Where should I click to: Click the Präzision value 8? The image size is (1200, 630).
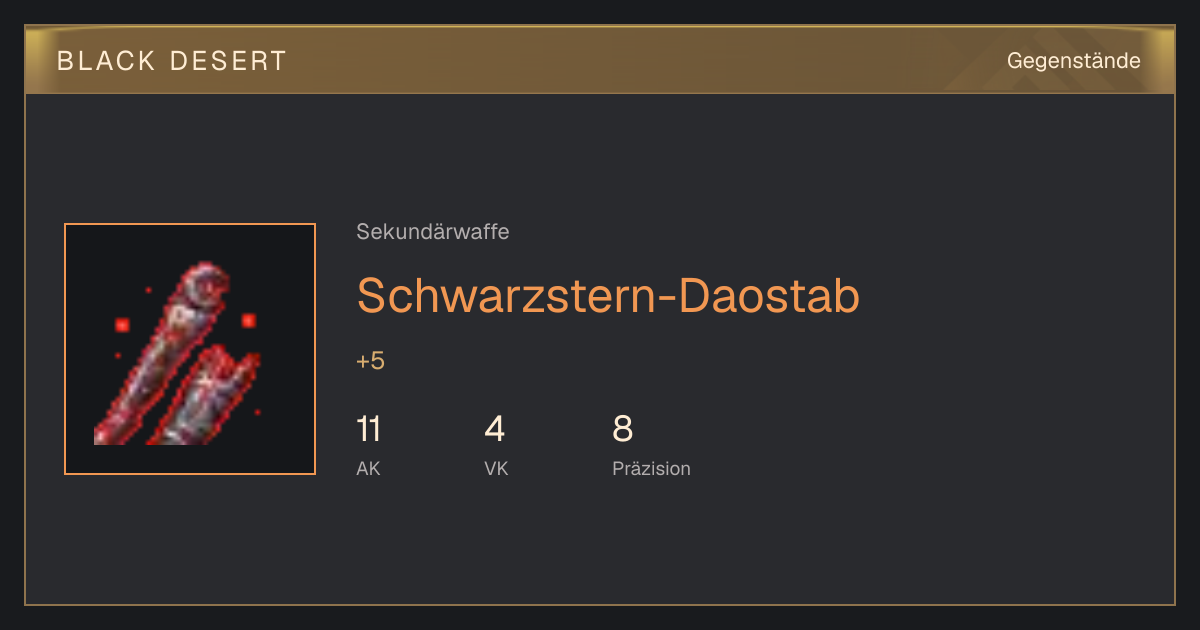click(623, 429)
